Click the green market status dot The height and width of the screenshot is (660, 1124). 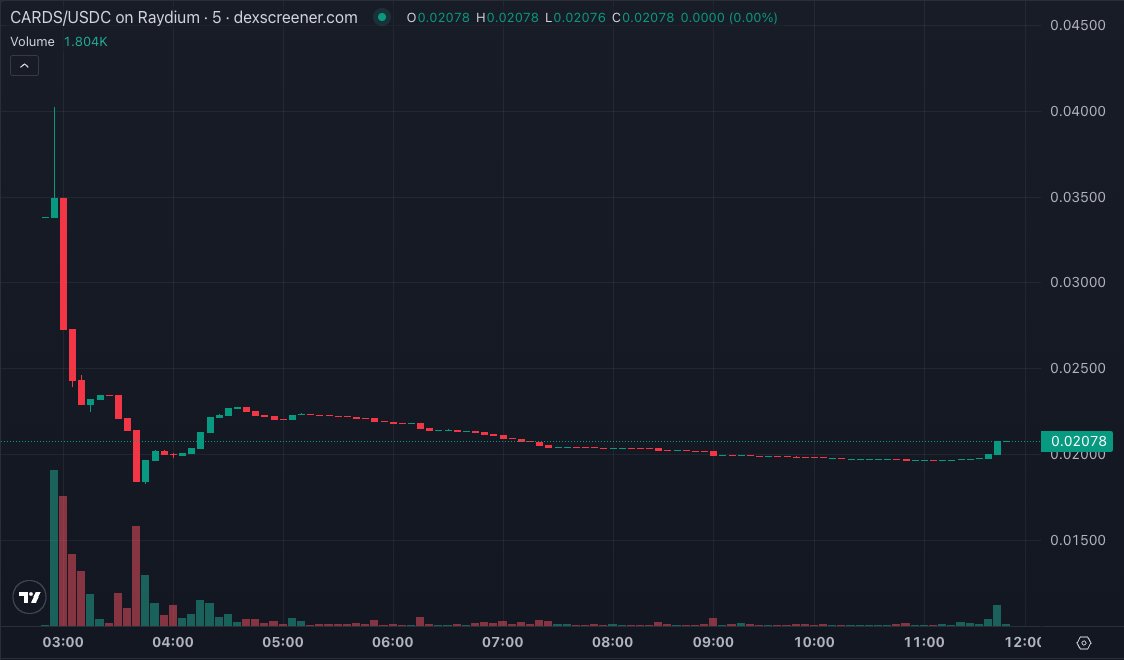pos(382,17)
